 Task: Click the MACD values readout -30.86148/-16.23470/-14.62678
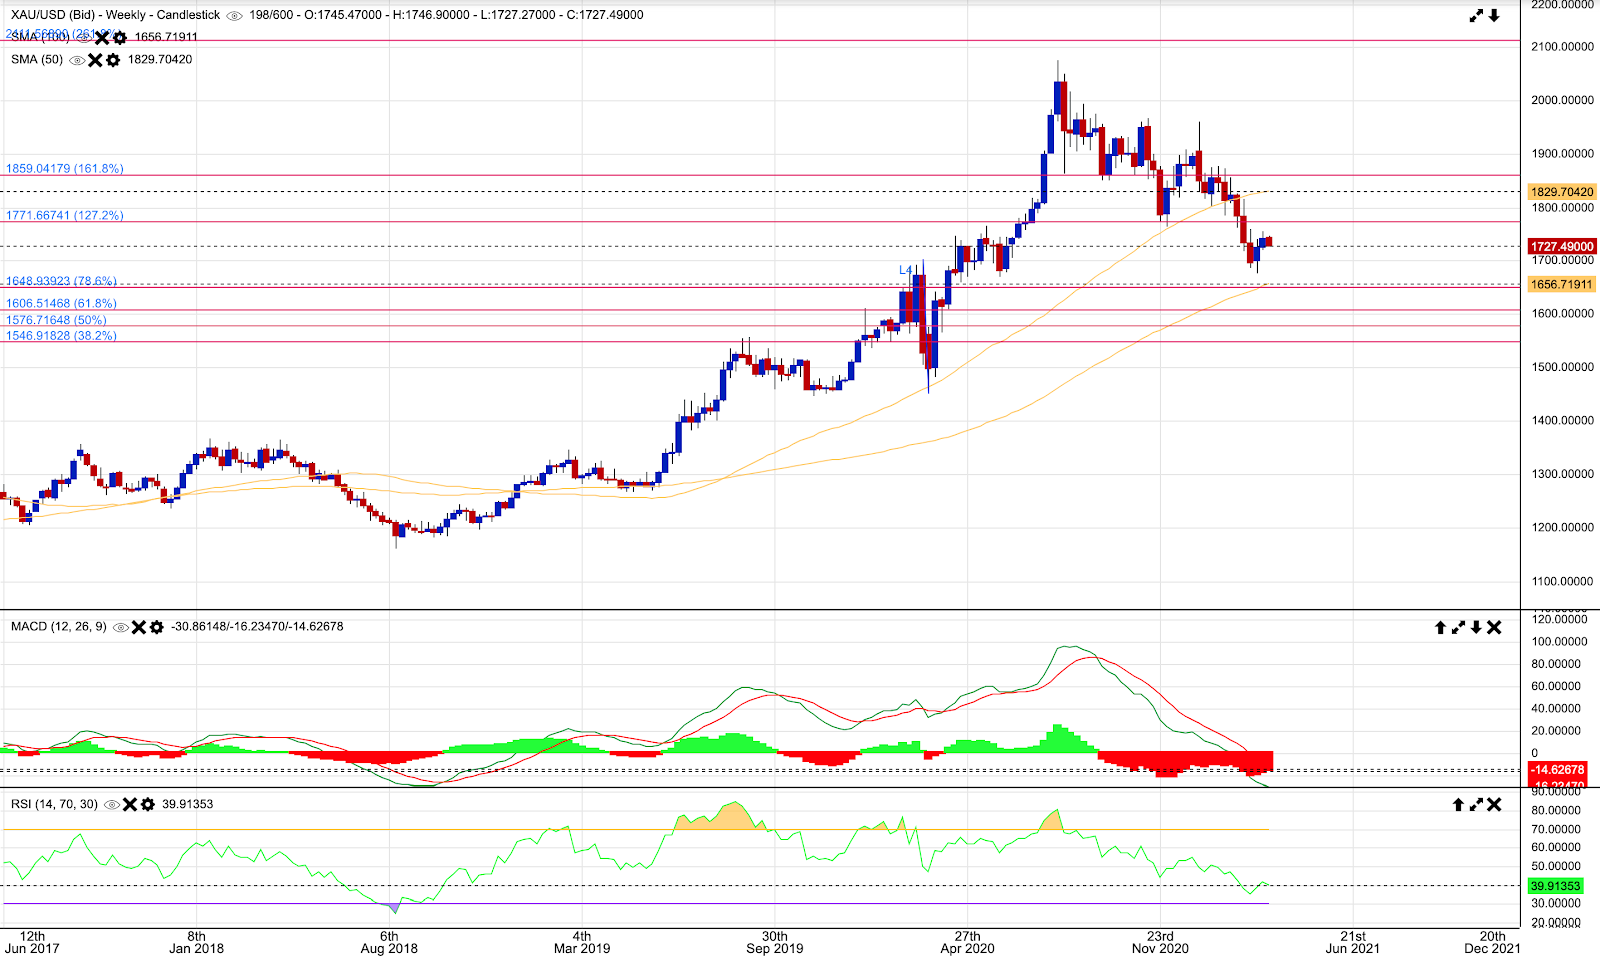tap(258, 627)
